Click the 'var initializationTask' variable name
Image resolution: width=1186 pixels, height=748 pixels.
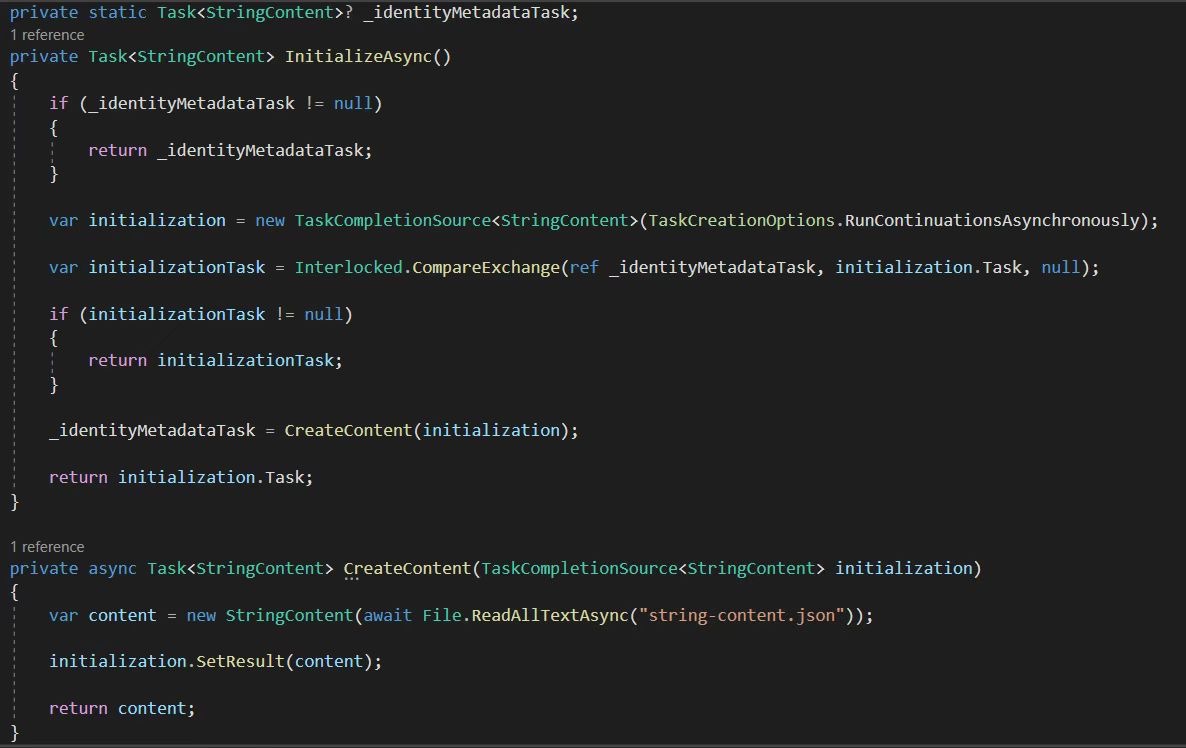[177, 268]
